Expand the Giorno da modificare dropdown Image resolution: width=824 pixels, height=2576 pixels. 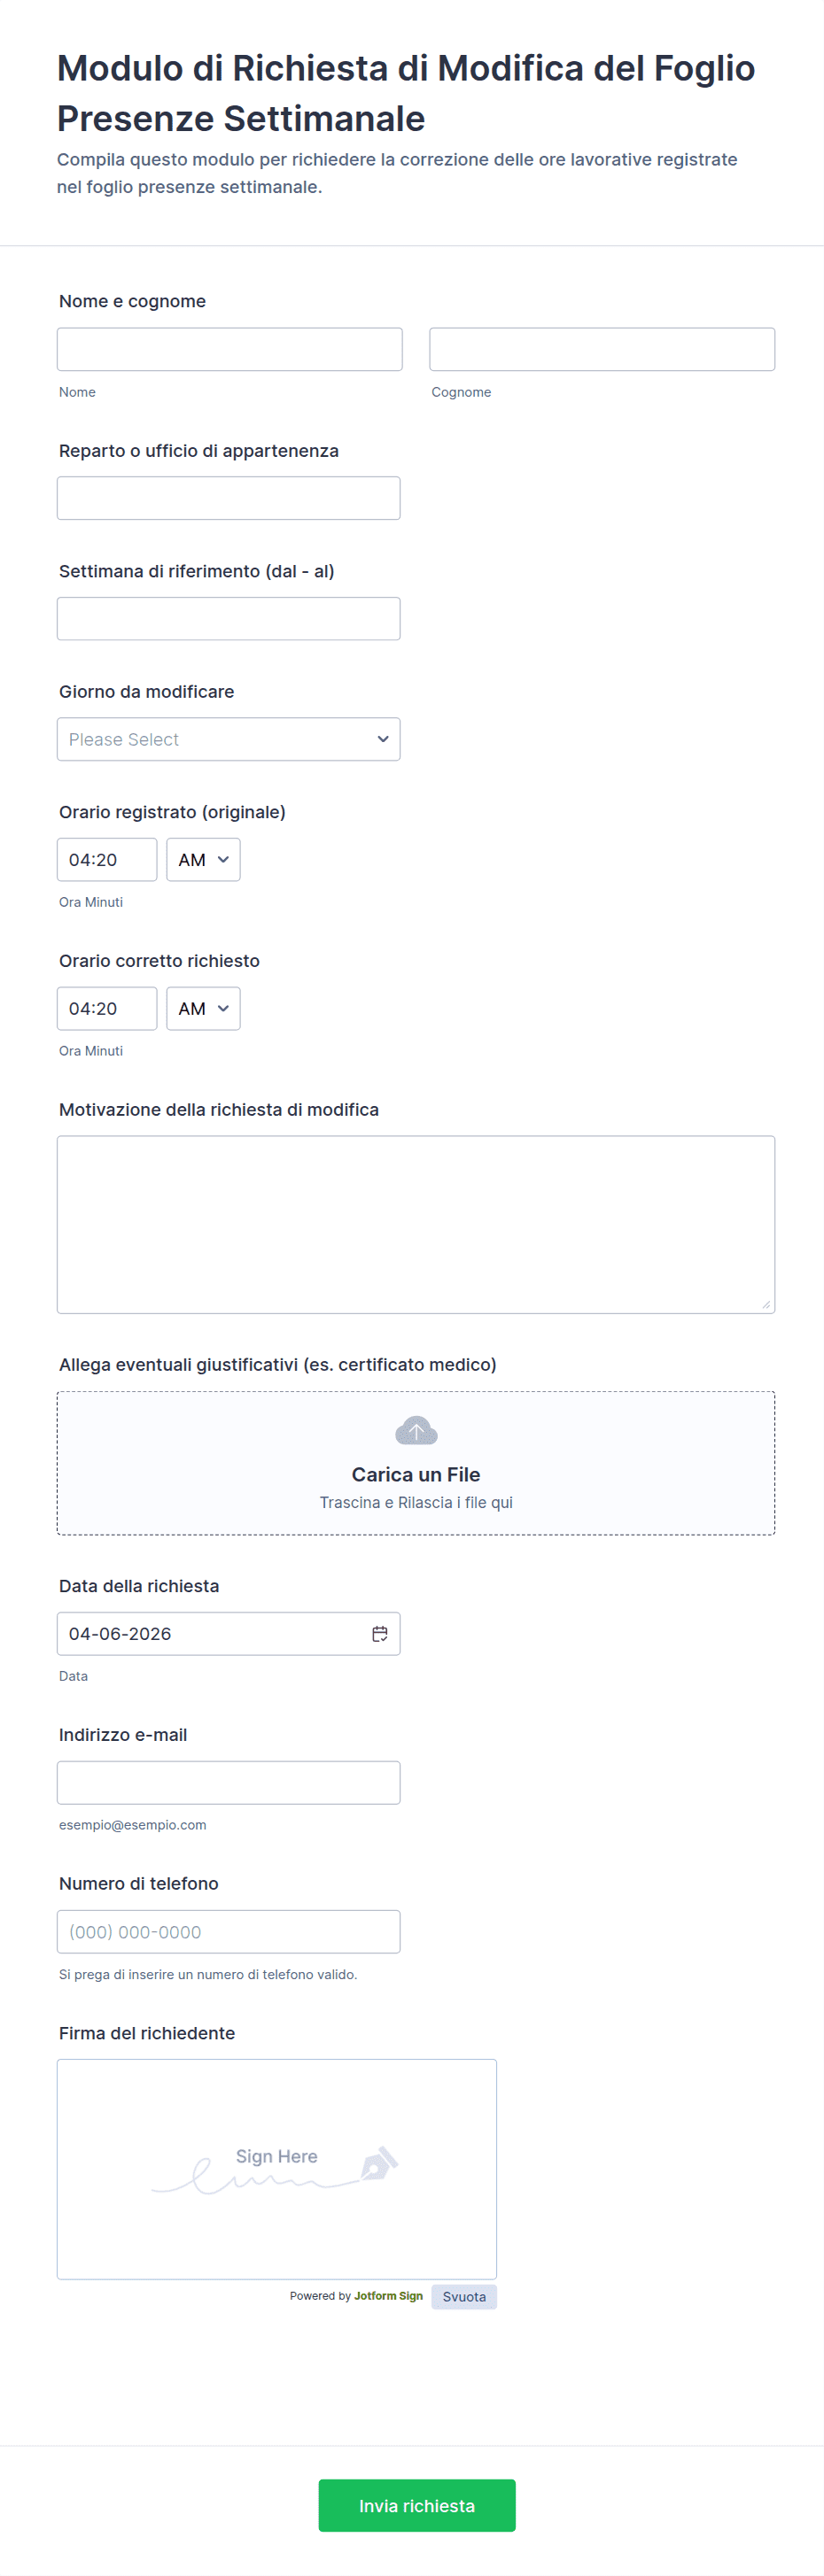(228, 739)
